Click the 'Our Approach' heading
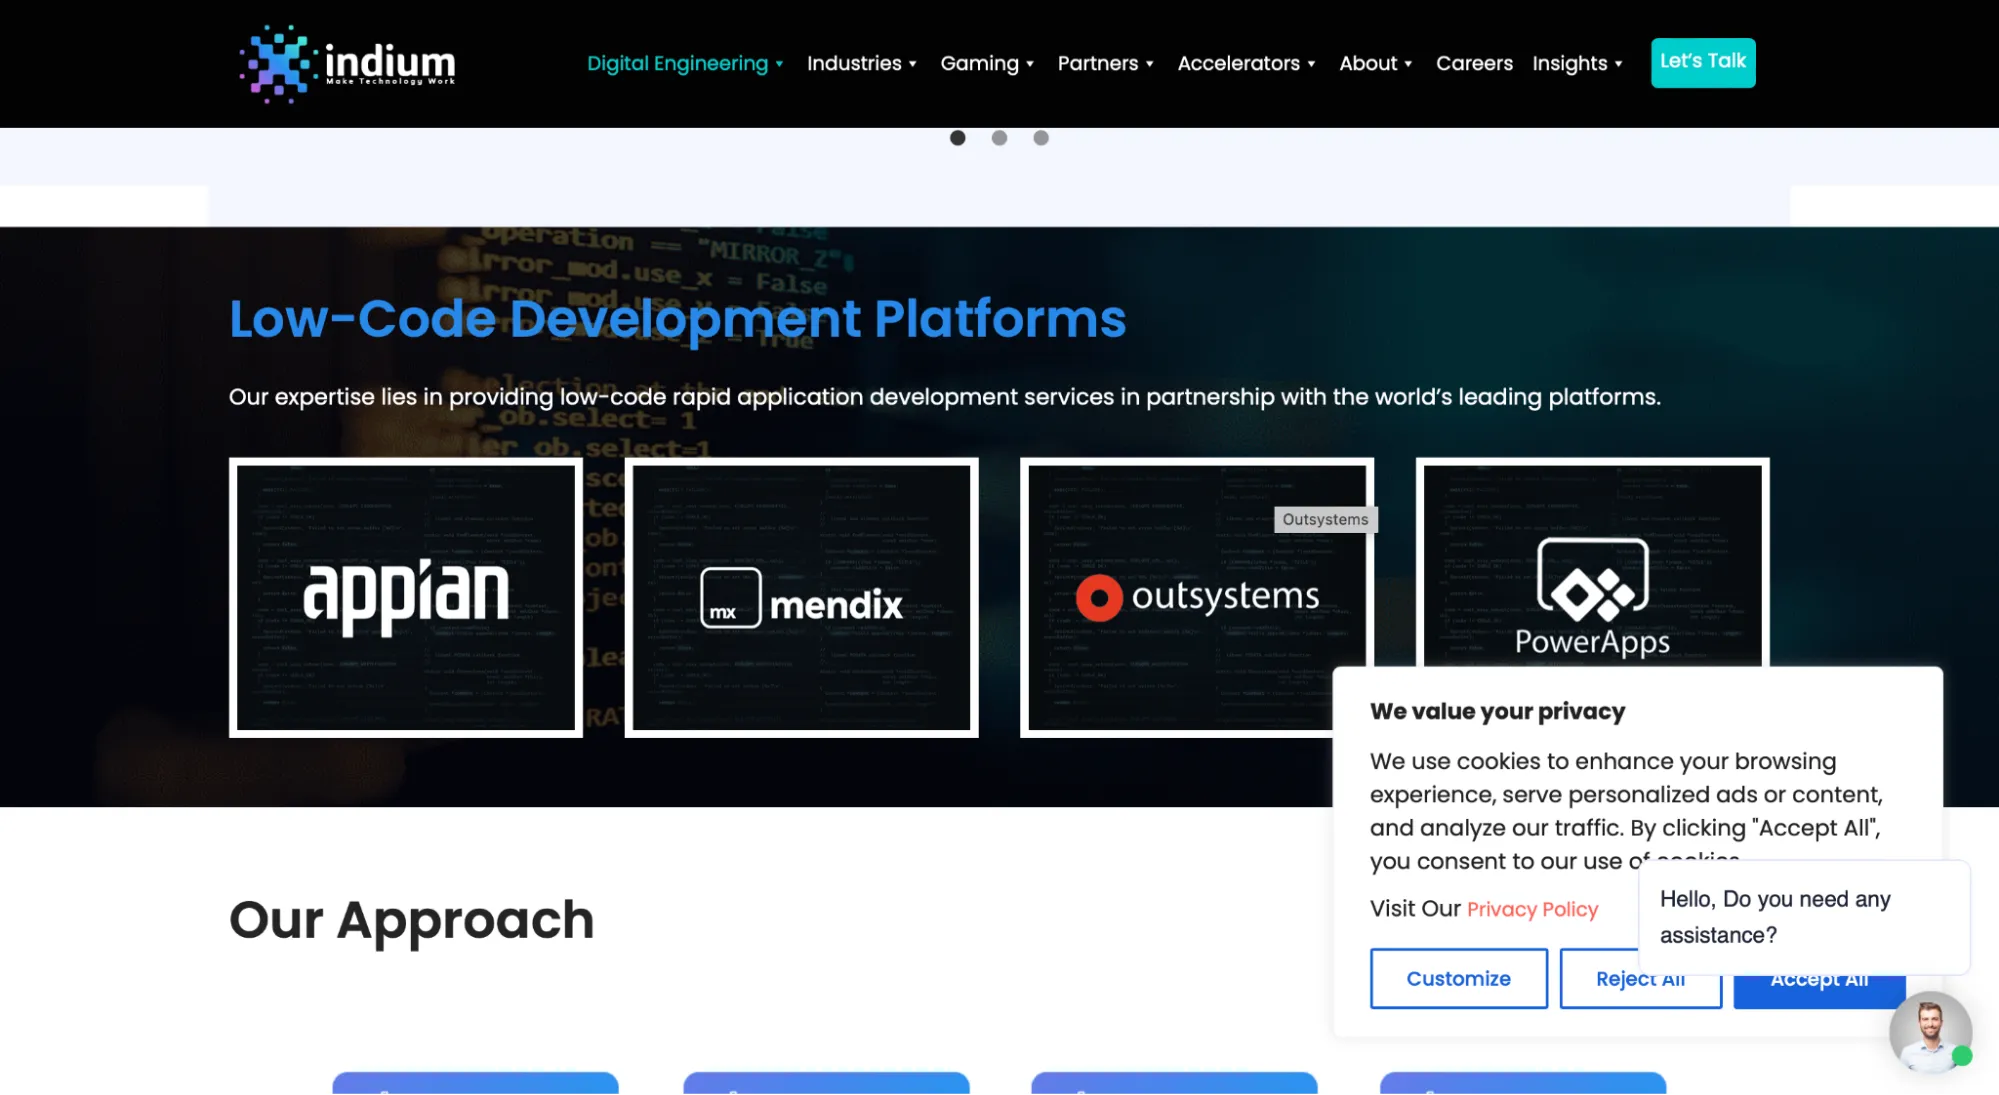 point(411,920)
